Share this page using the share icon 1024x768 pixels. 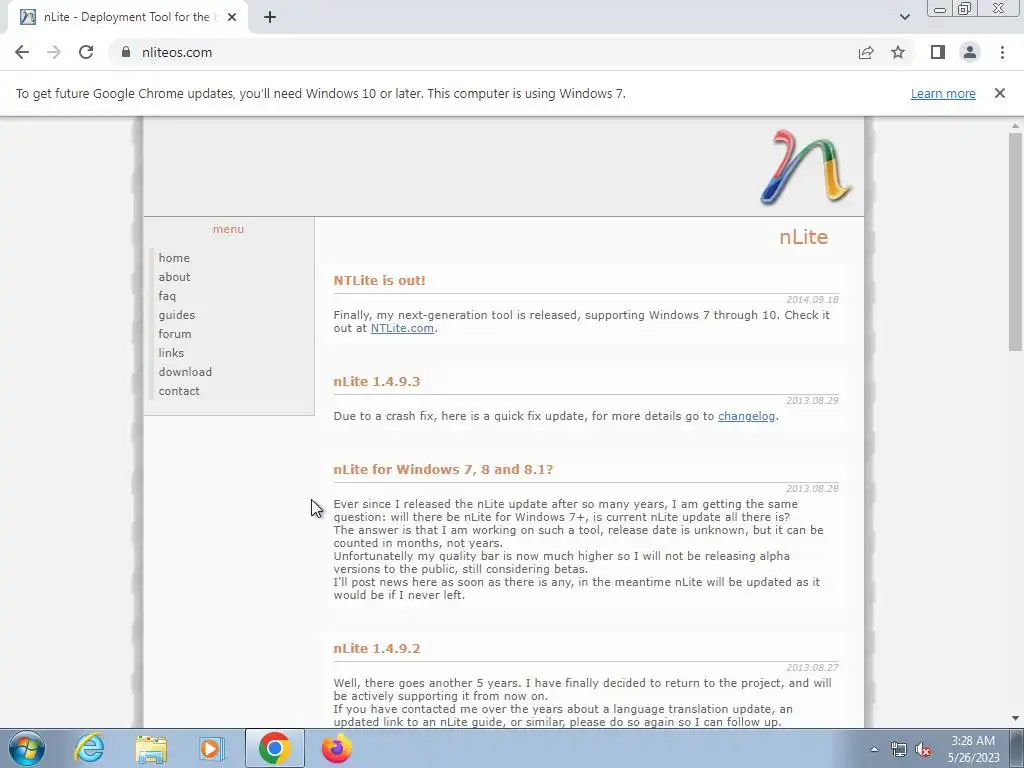tap(866, 52)
